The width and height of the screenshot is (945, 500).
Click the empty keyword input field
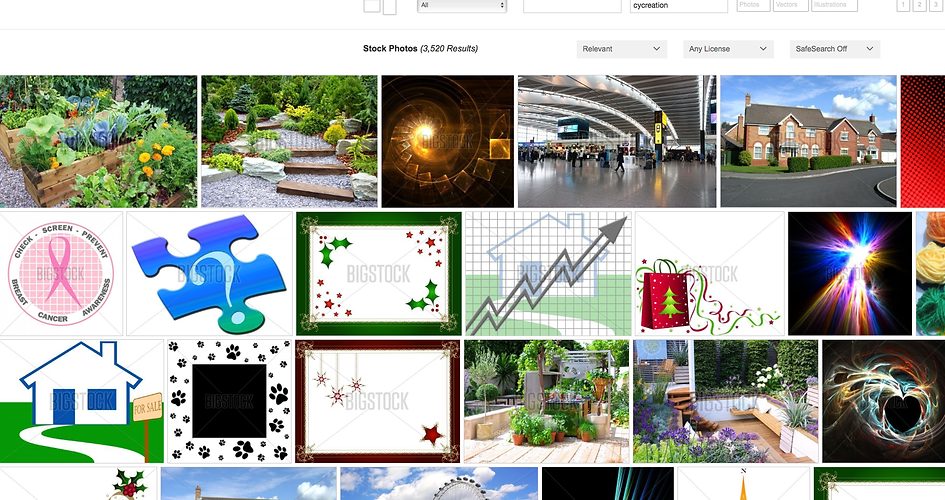point(572,5)
